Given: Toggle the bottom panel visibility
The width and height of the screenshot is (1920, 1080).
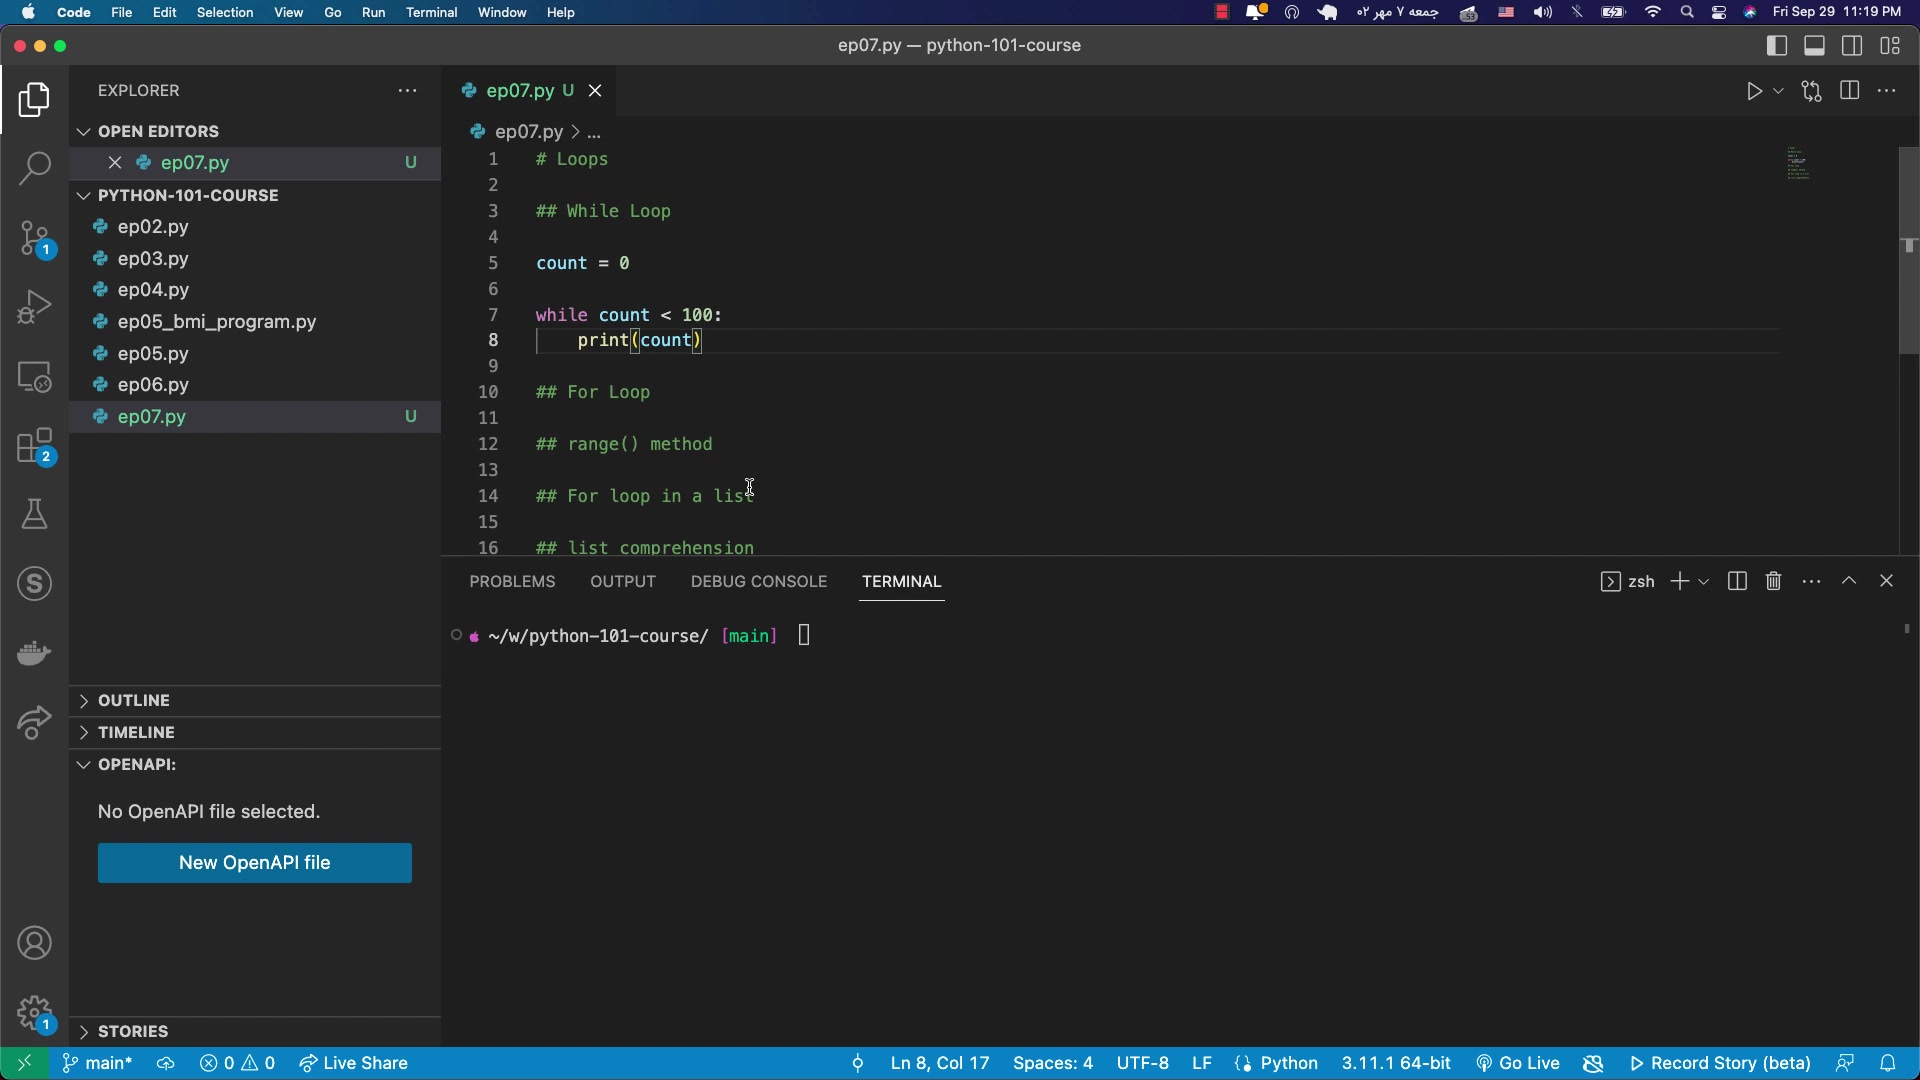Looking at the screenshot, I should (x=1814, y=46).
